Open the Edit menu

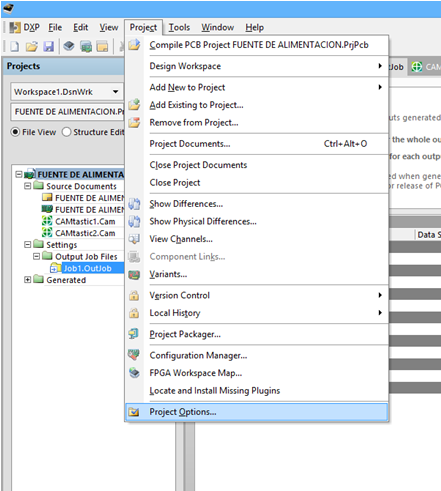click(81, 27)
